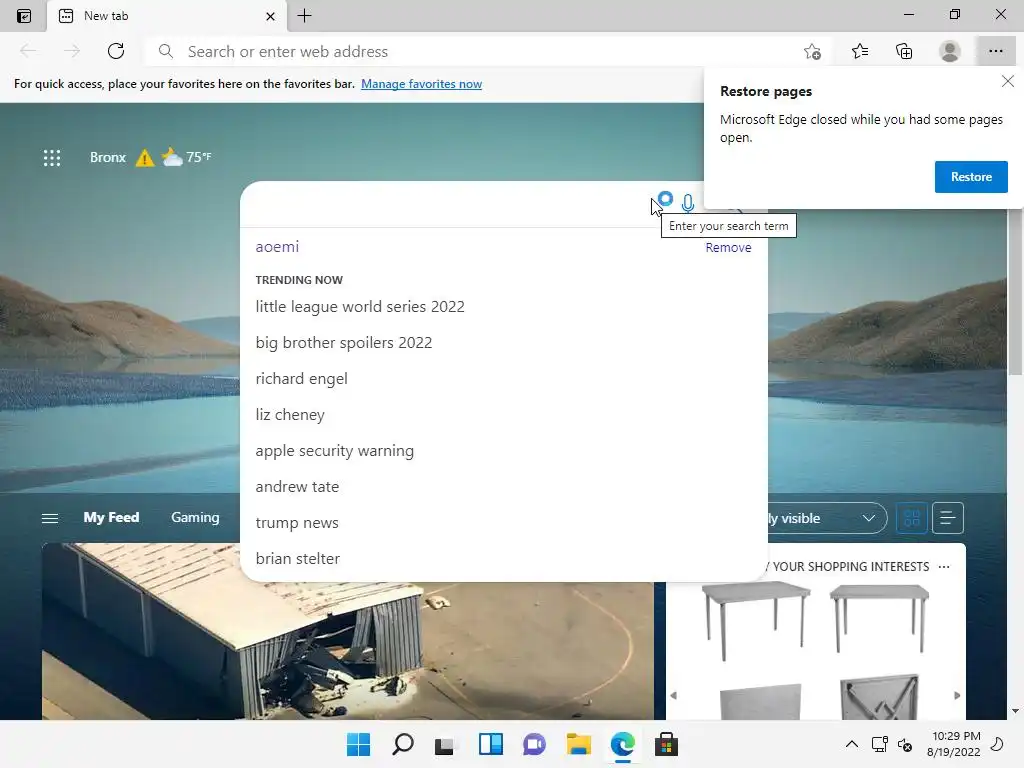Image resolution: width=1024 pixels, height=768 pixels.
Task: Choose liz cheney suggestion
Action: [290, 415]
